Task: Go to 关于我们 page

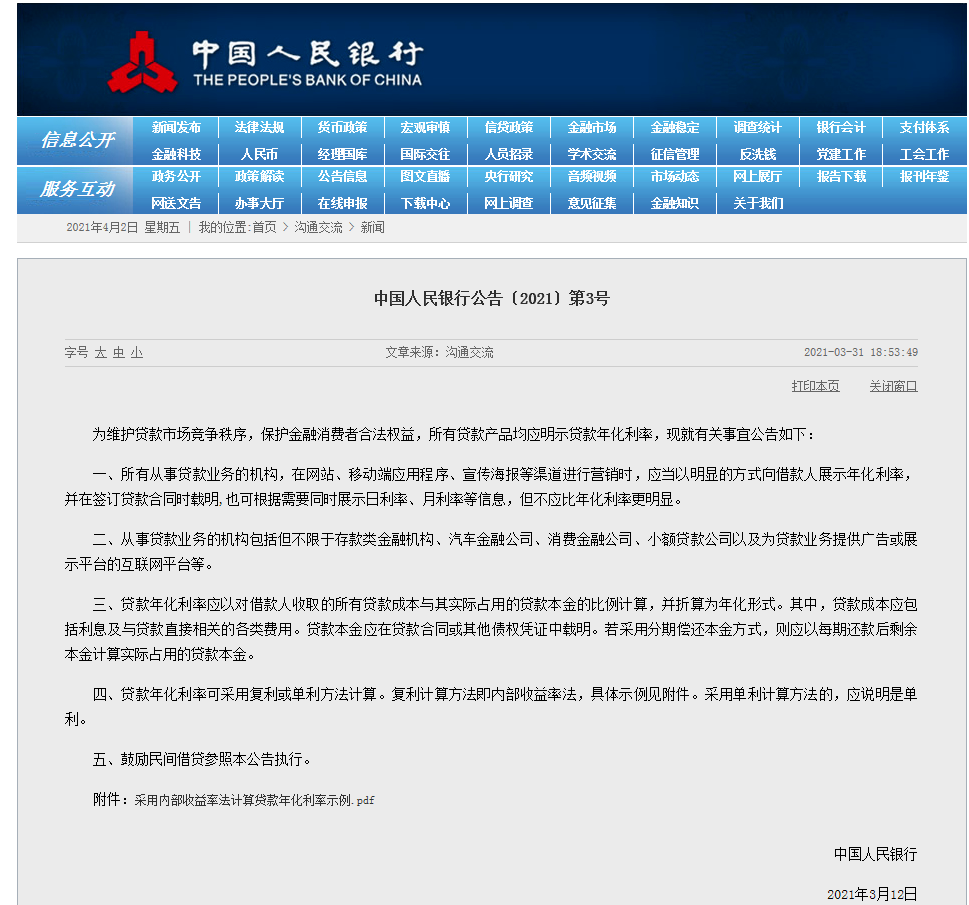Action: (x=758, y=203)
